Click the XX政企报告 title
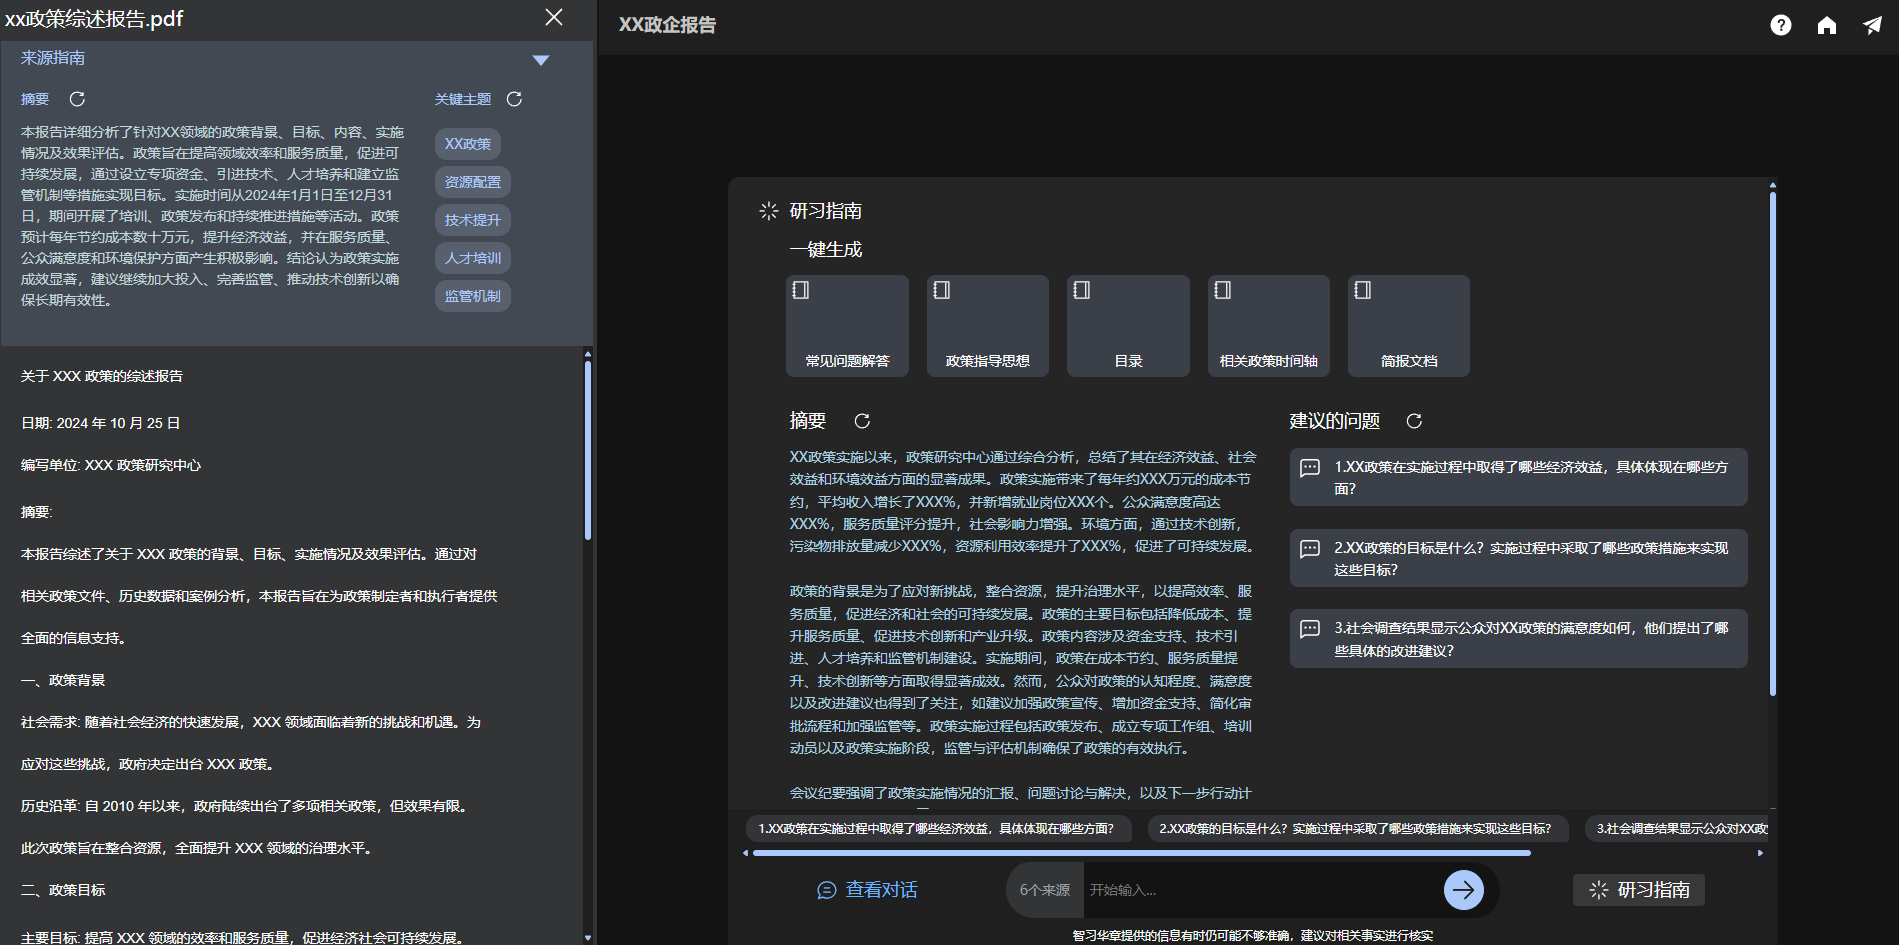The height and width of the screenshot is (945, 1899). [x=668, y=25]
